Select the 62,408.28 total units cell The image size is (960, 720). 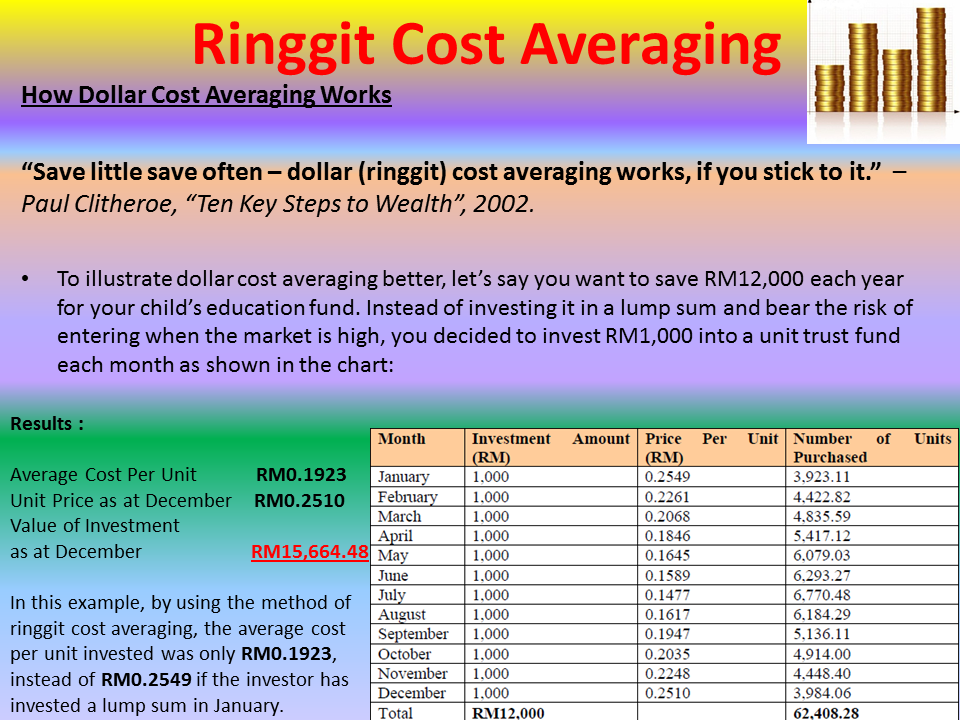(x=822, y=712)
